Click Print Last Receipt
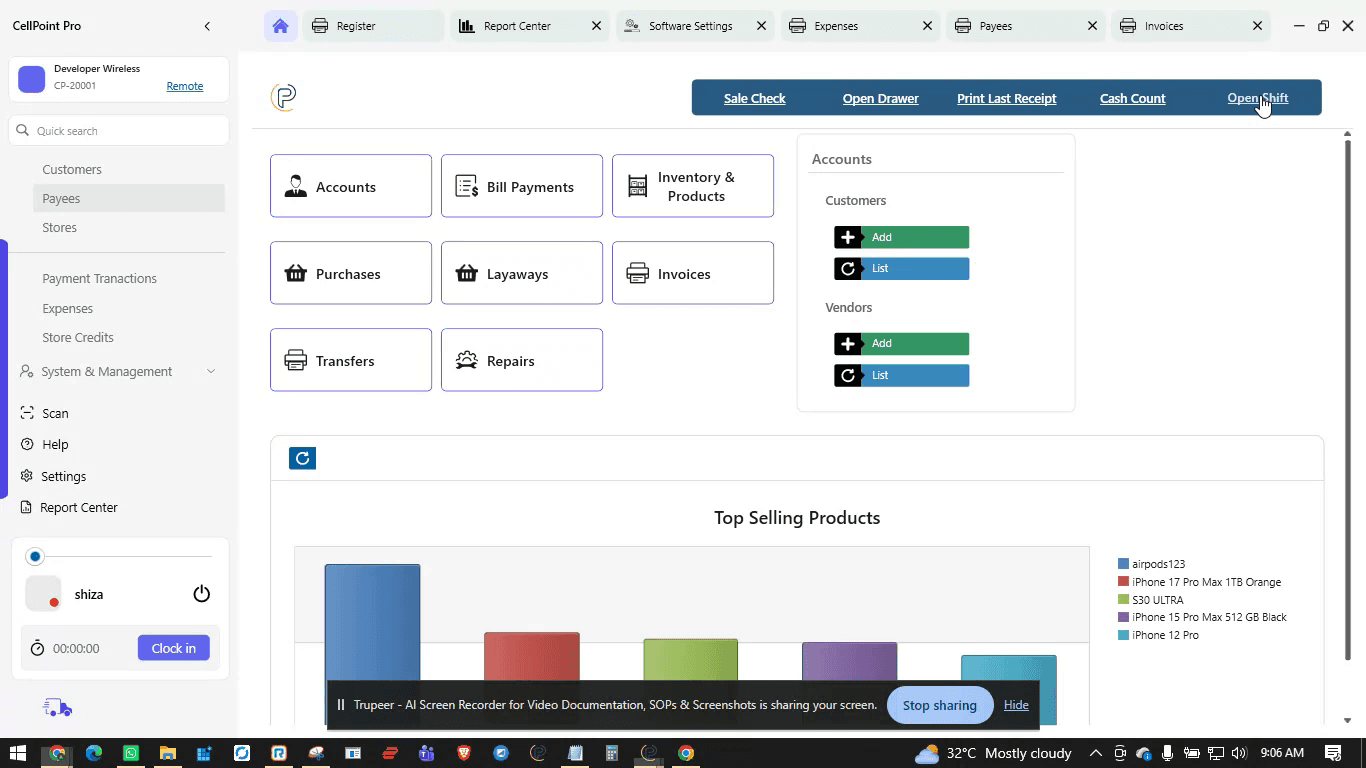Image resolution: width=1366 pixels, height=768 pixels. [x=1006, y=98]
